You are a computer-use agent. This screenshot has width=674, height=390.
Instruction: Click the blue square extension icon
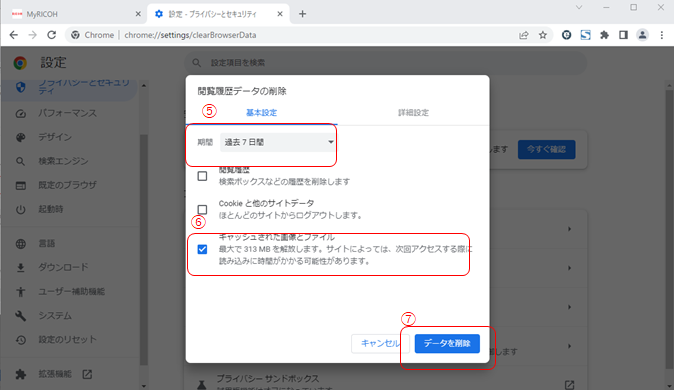585,35
